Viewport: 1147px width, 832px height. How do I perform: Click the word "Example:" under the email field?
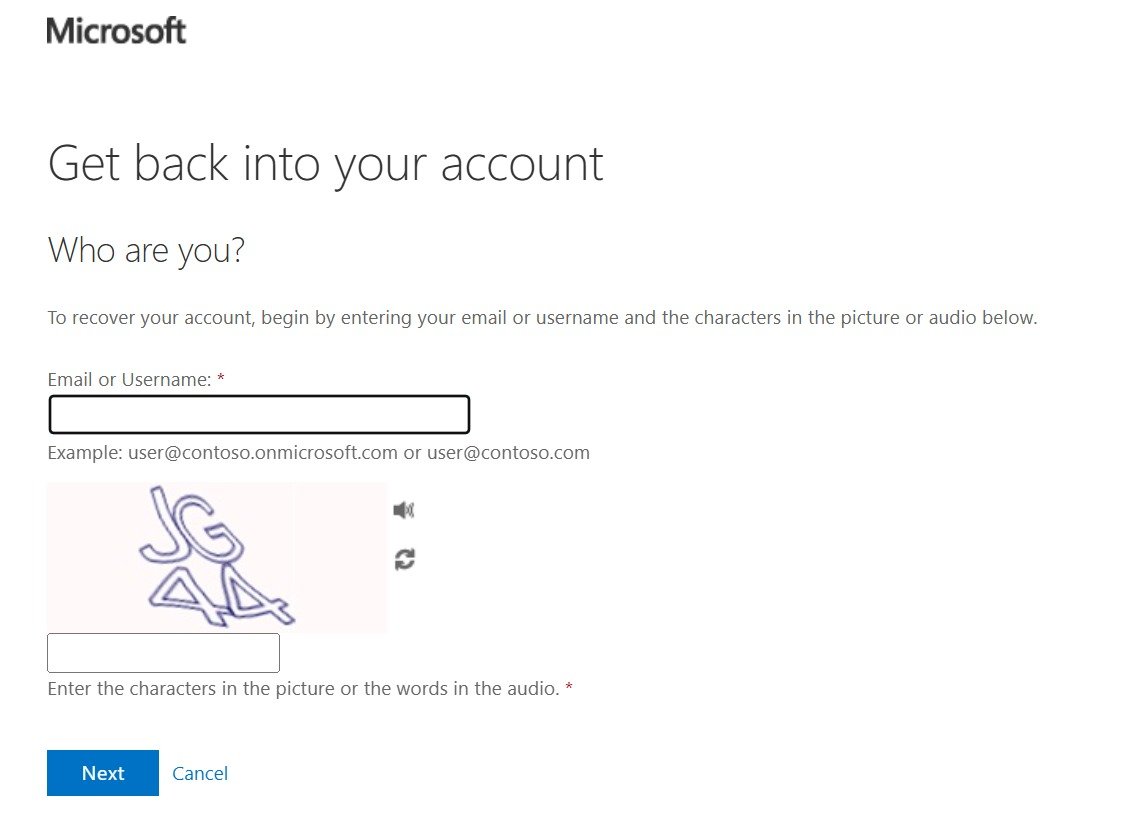coord(85,453)
